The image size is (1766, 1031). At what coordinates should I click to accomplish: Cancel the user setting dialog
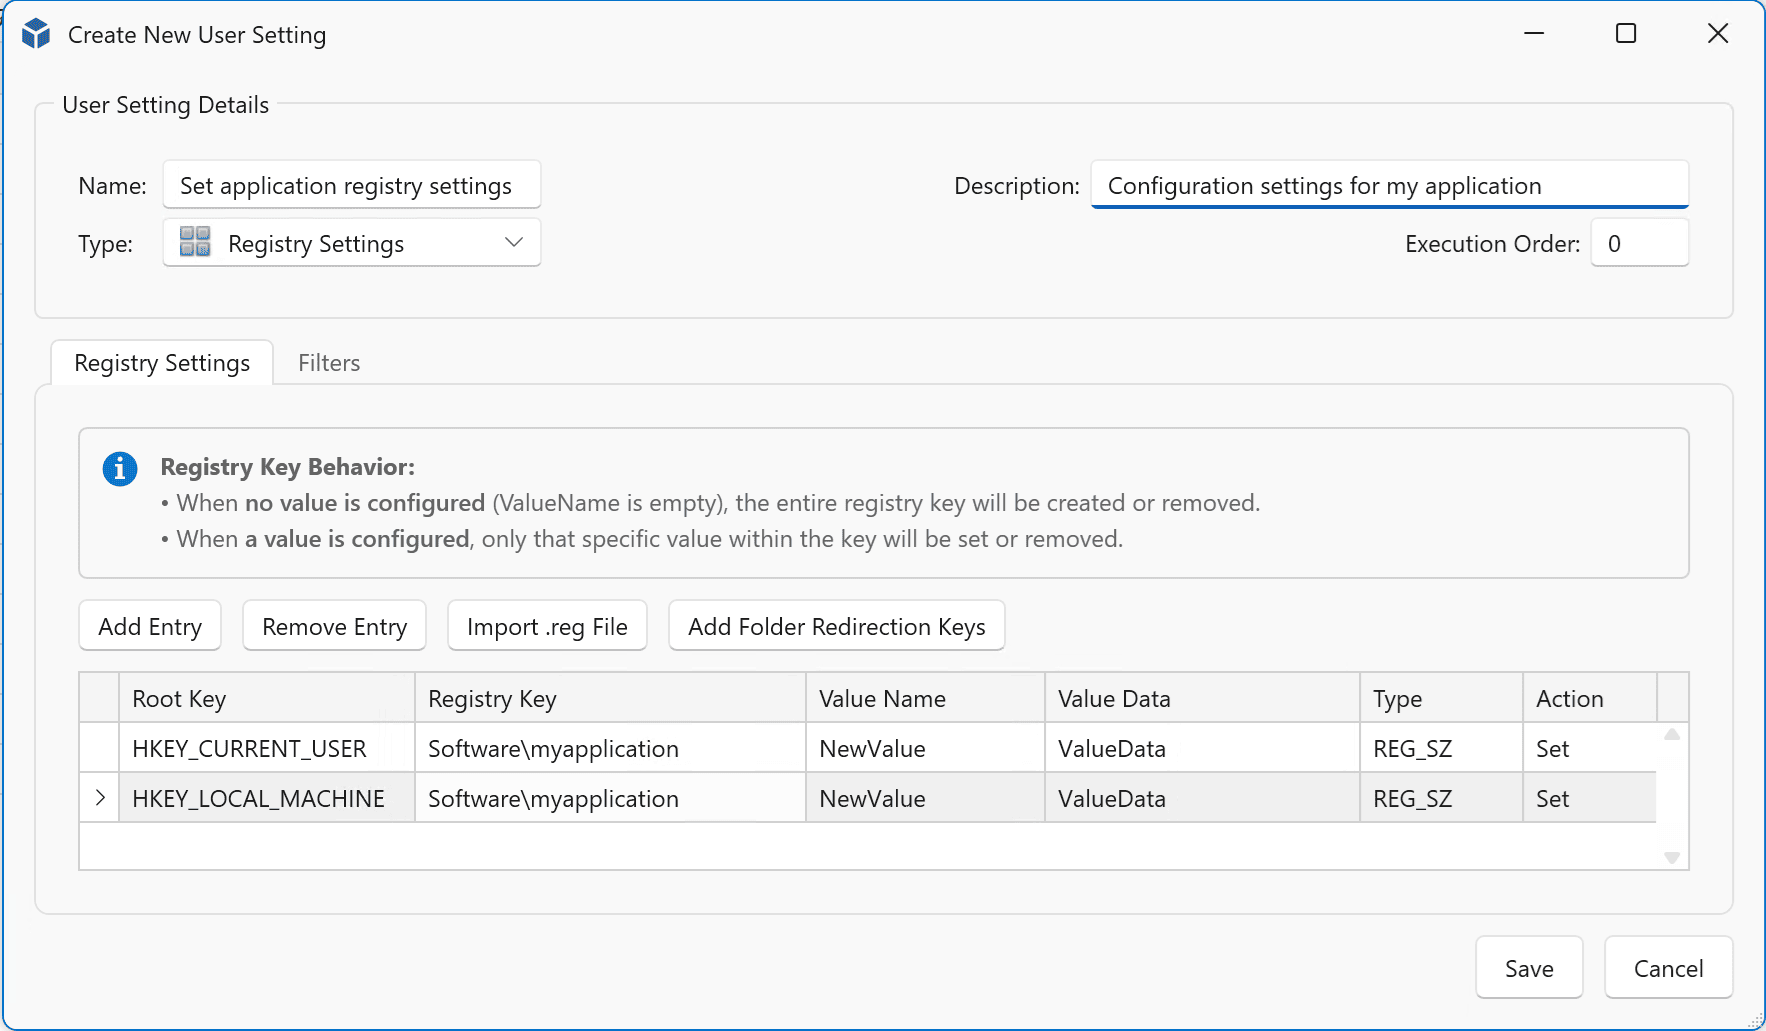click(x=1668, y=968)
